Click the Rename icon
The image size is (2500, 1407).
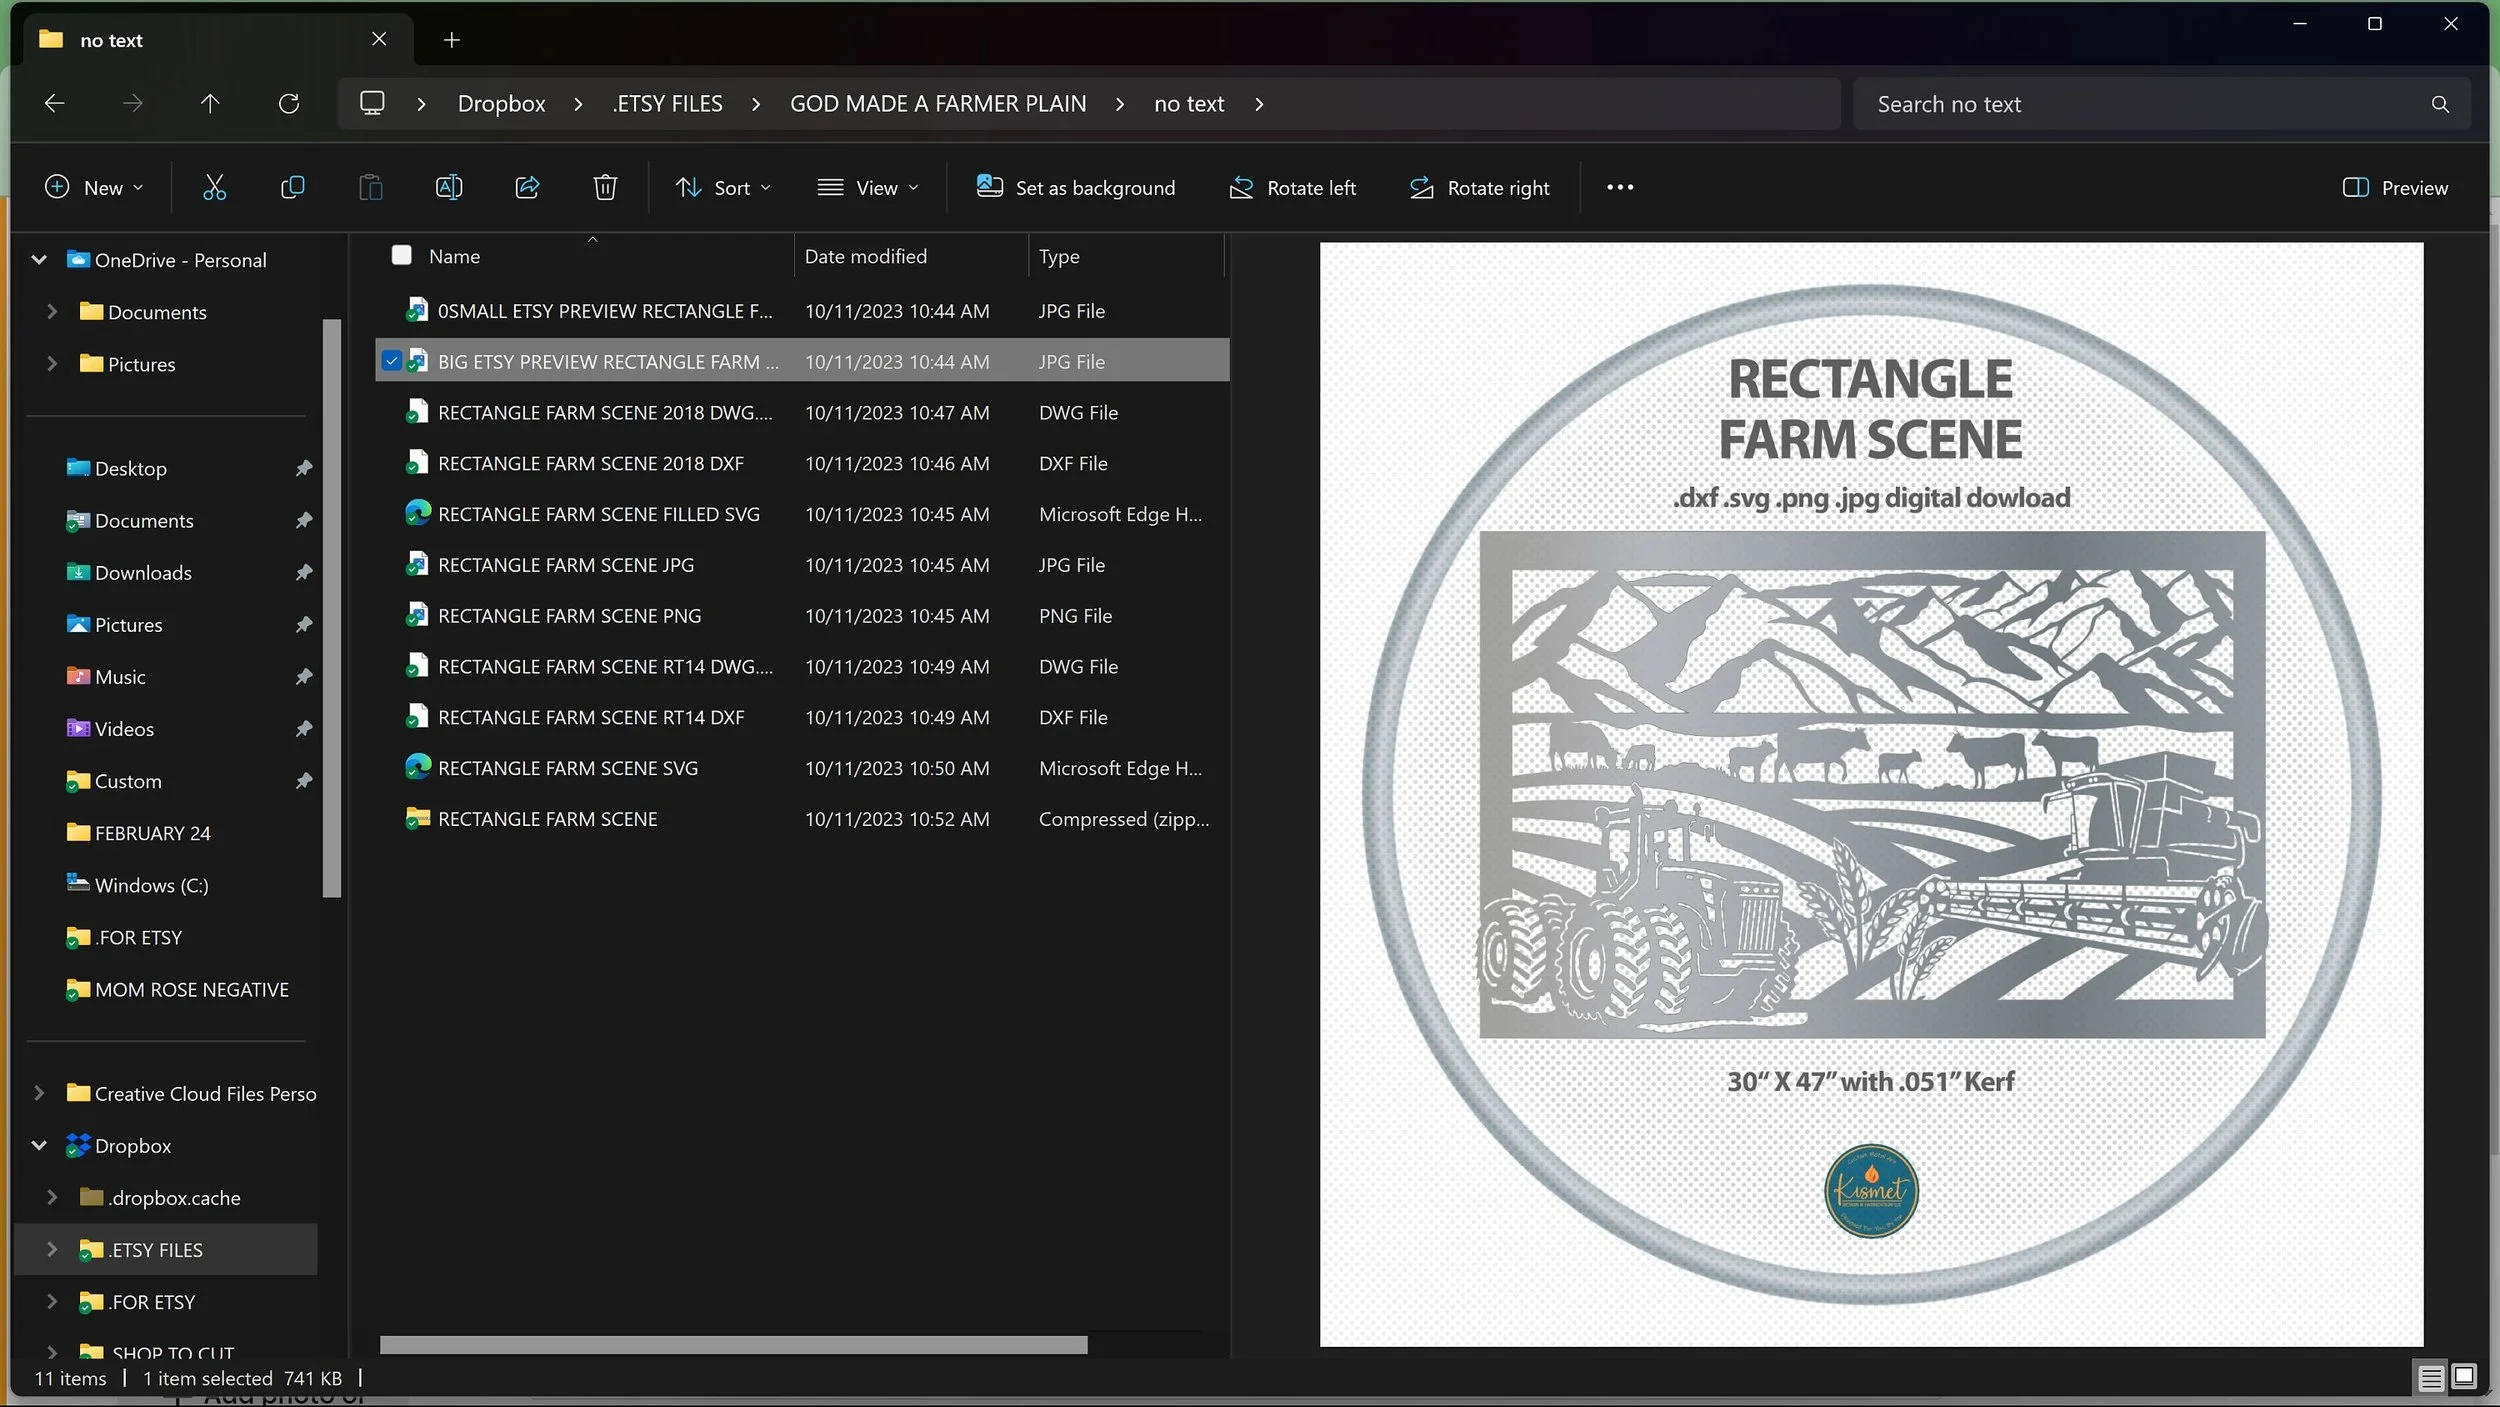click(449, 187)
